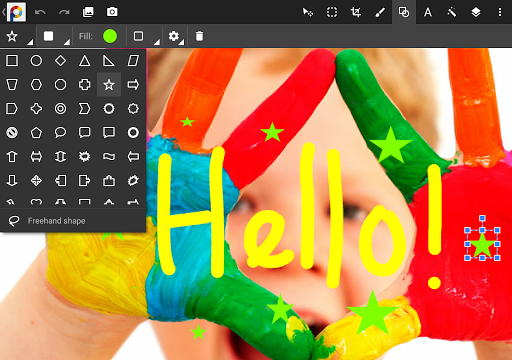Screen dimensions: 512x360
Task: Click the camera icon
Action: 112,12
